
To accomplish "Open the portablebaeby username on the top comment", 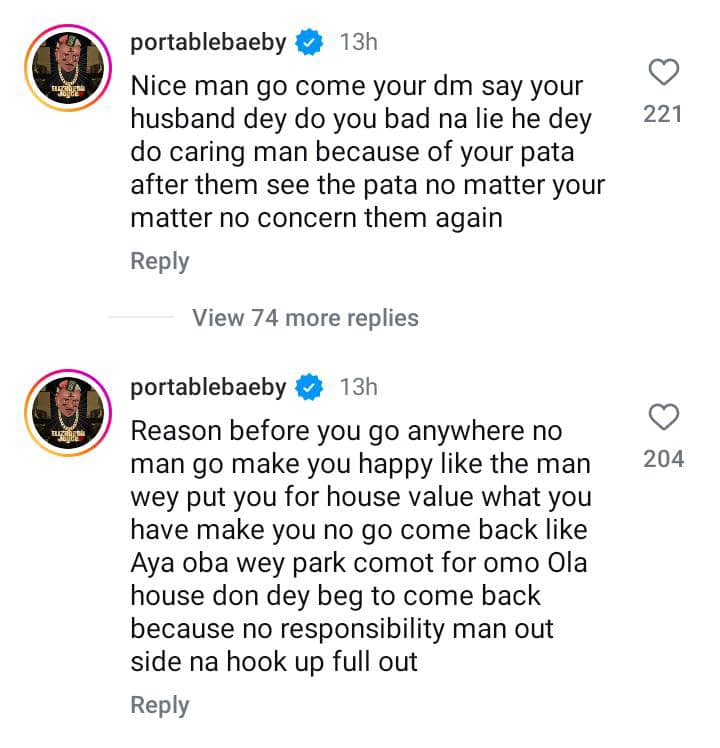I will tap(209, 42).
